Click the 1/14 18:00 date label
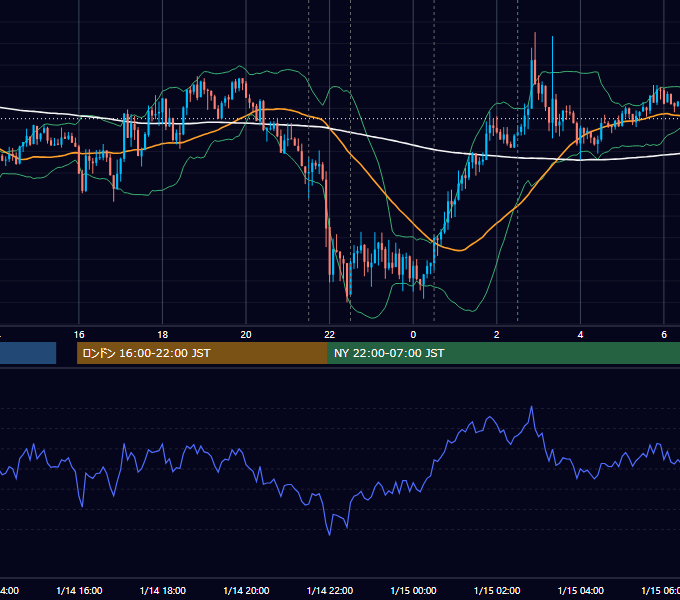Viewport: 680px width, 600px height. coord(163,591)
